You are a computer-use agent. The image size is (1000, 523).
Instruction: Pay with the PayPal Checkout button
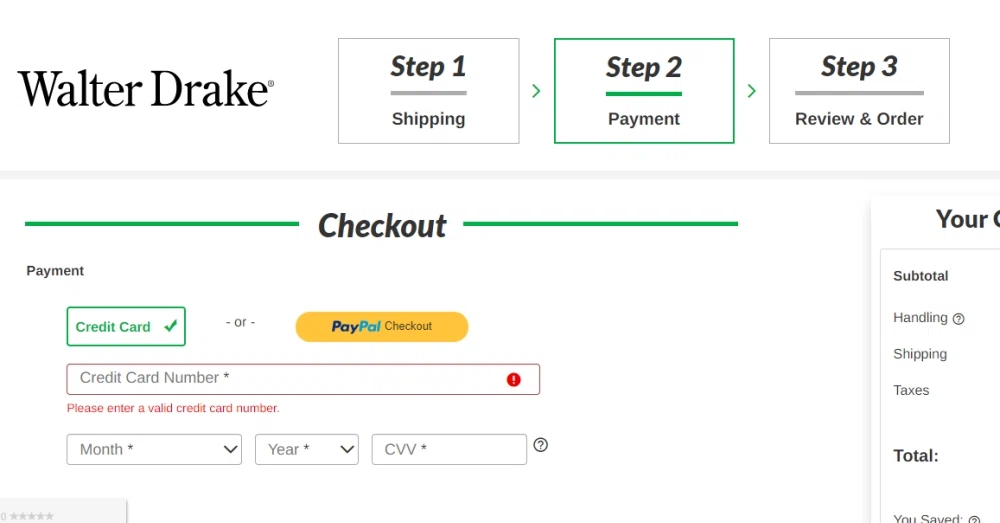click(x=381, y=327)
